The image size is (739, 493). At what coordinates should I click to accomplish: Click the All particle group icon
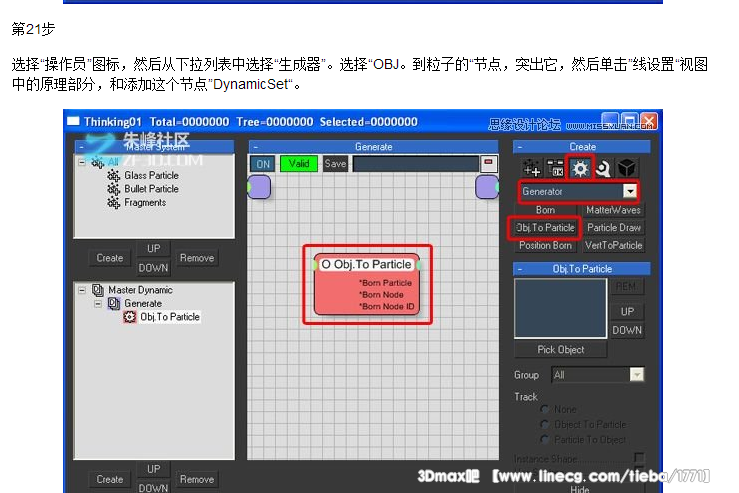(x=98, y=163)
